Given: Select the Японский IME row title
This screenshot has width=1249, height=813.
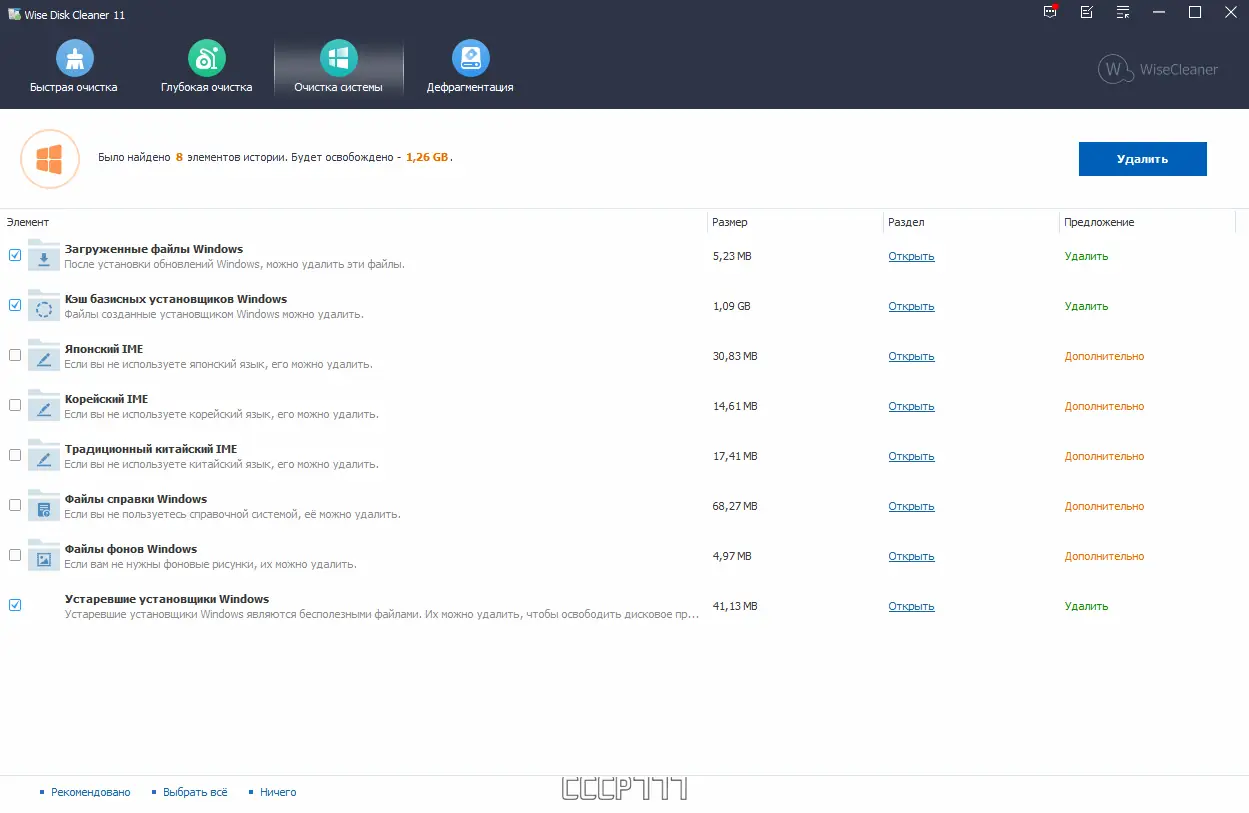Looking at the screenshot, I should tap(104, 349).
